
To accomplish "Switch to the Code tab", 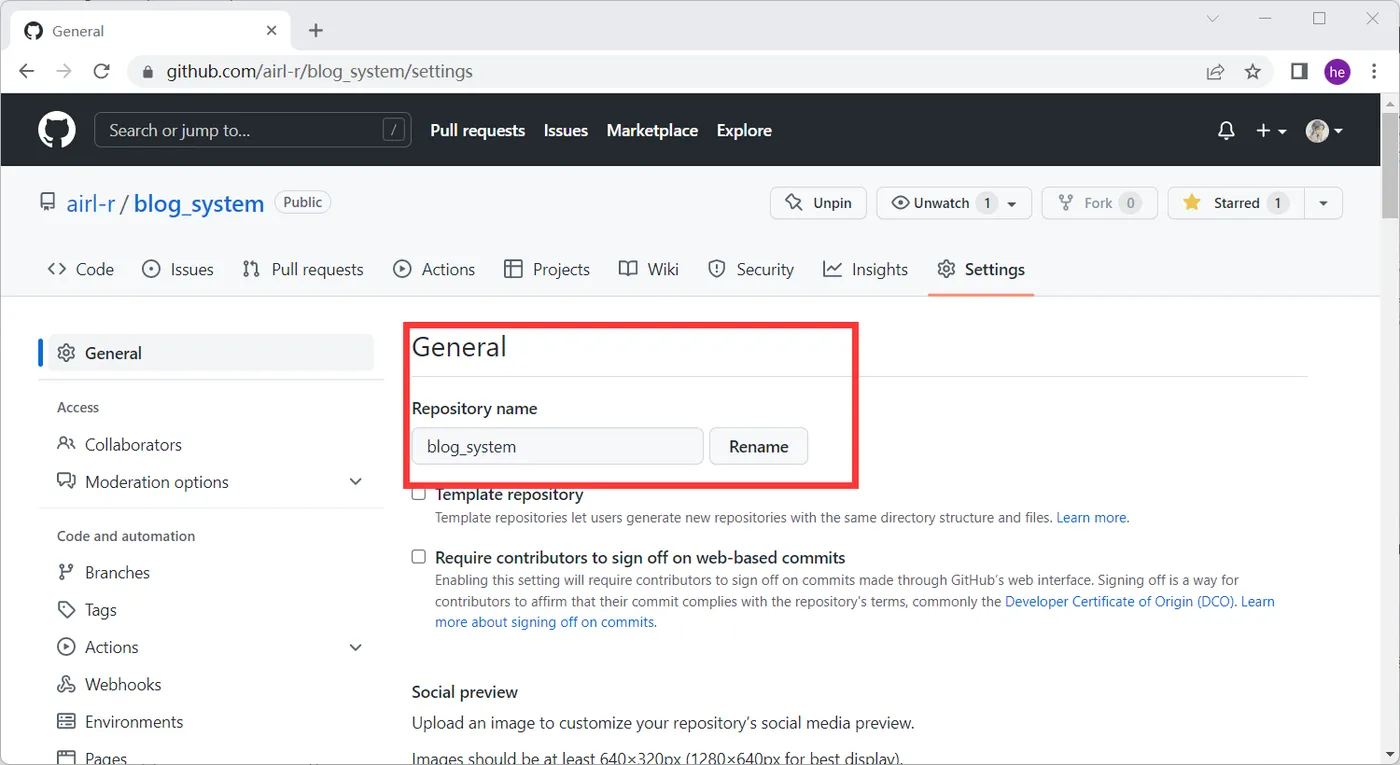I will coord(81,269).
